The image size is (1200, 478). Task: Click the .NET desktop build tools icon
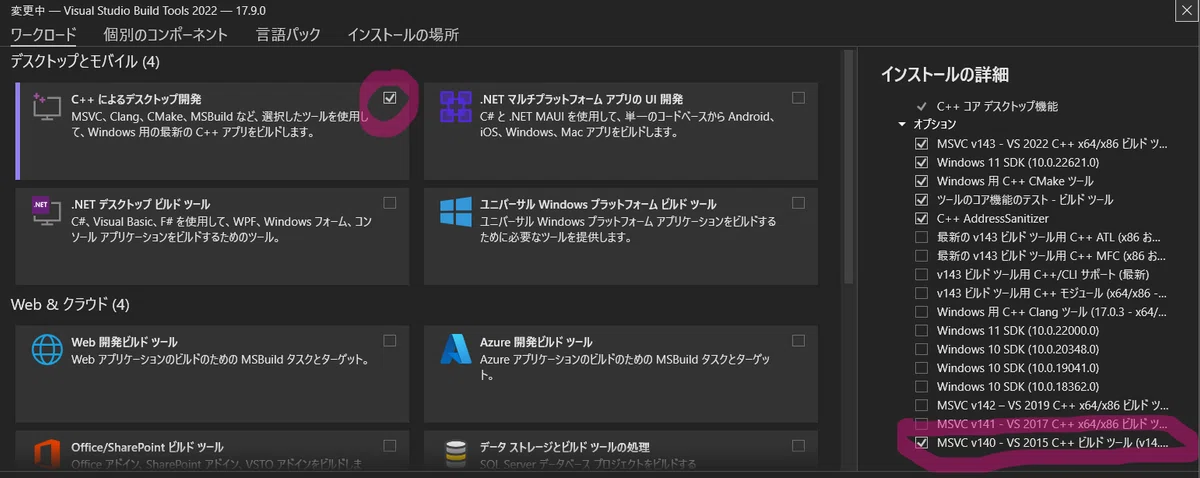(48, 210)
